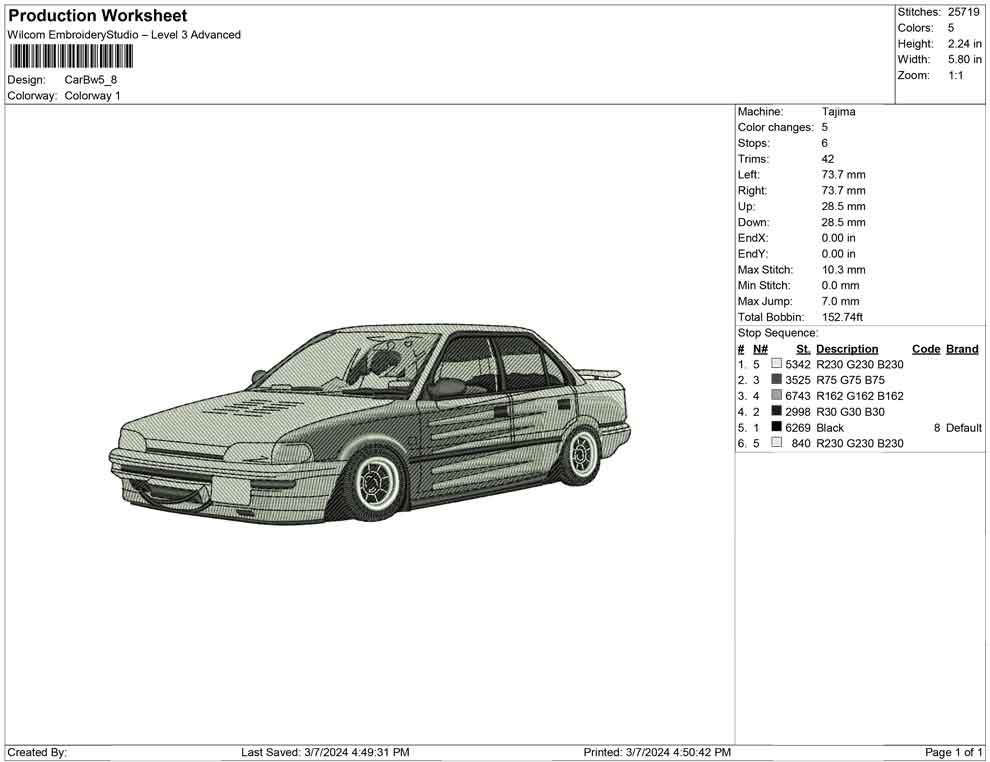990x762 pixels.
Task: Select the Default brand entry
Action: (963, 427)
